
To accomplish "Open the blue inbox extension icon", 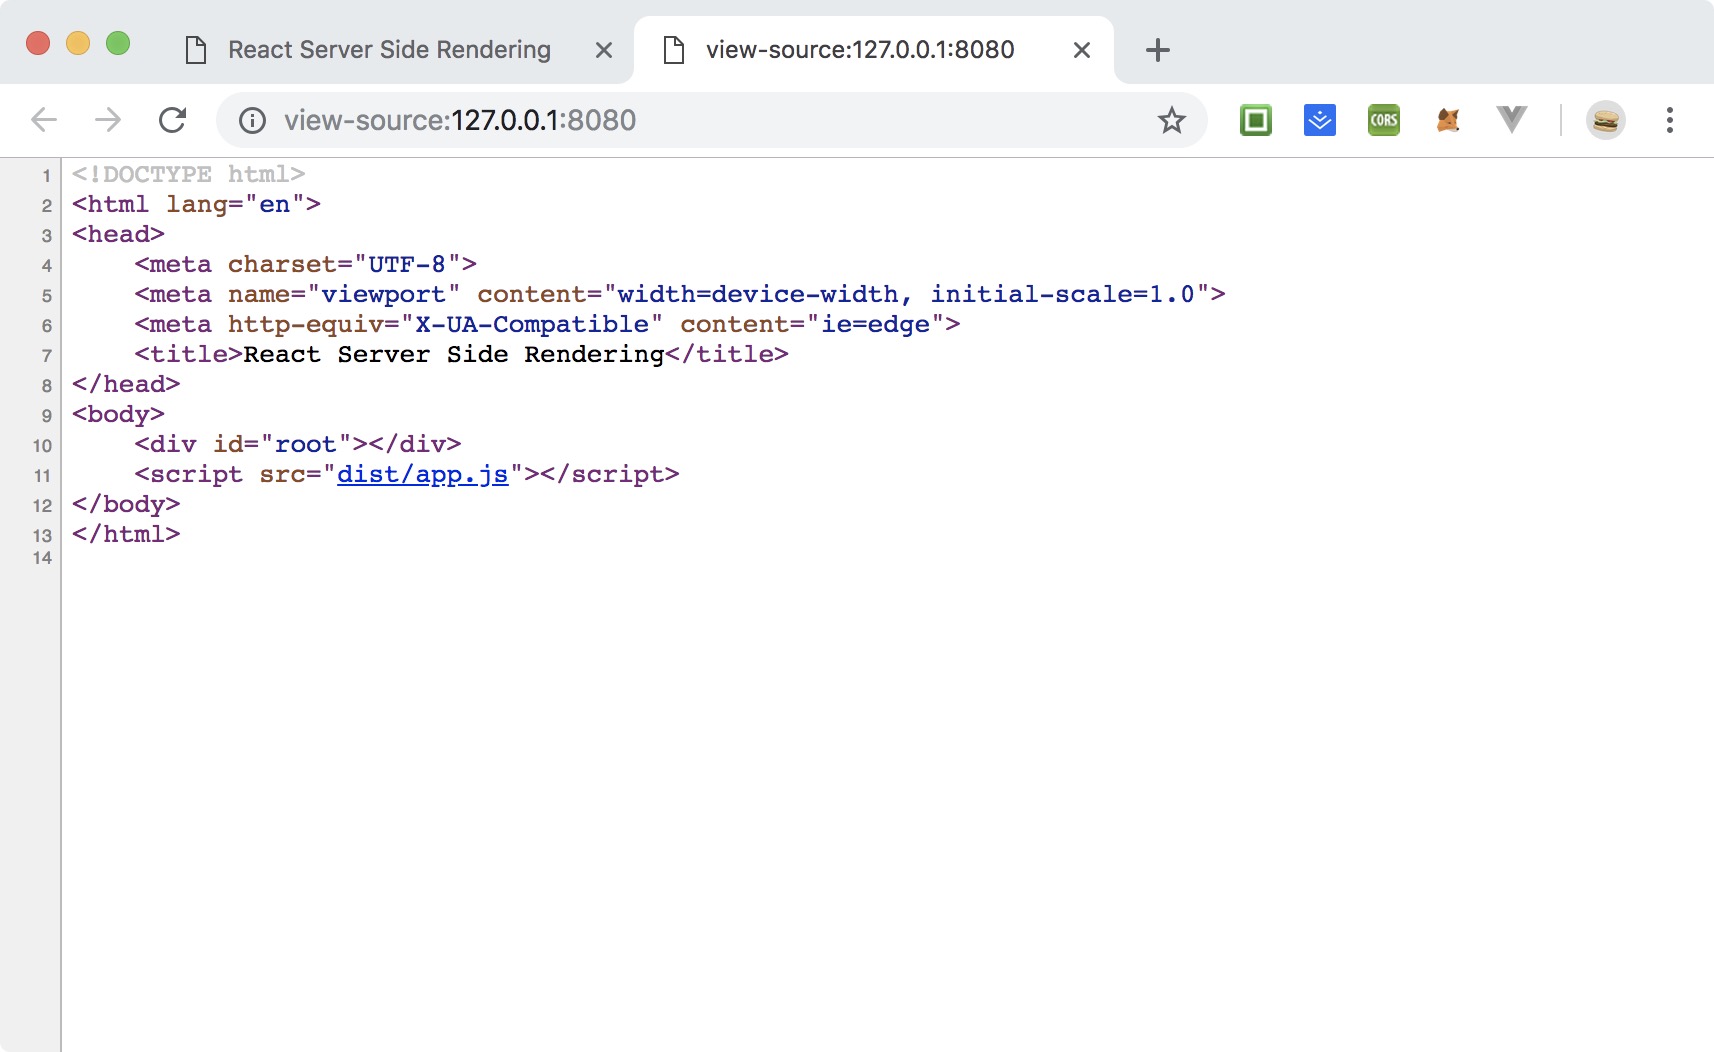I will click(1320, 121).
